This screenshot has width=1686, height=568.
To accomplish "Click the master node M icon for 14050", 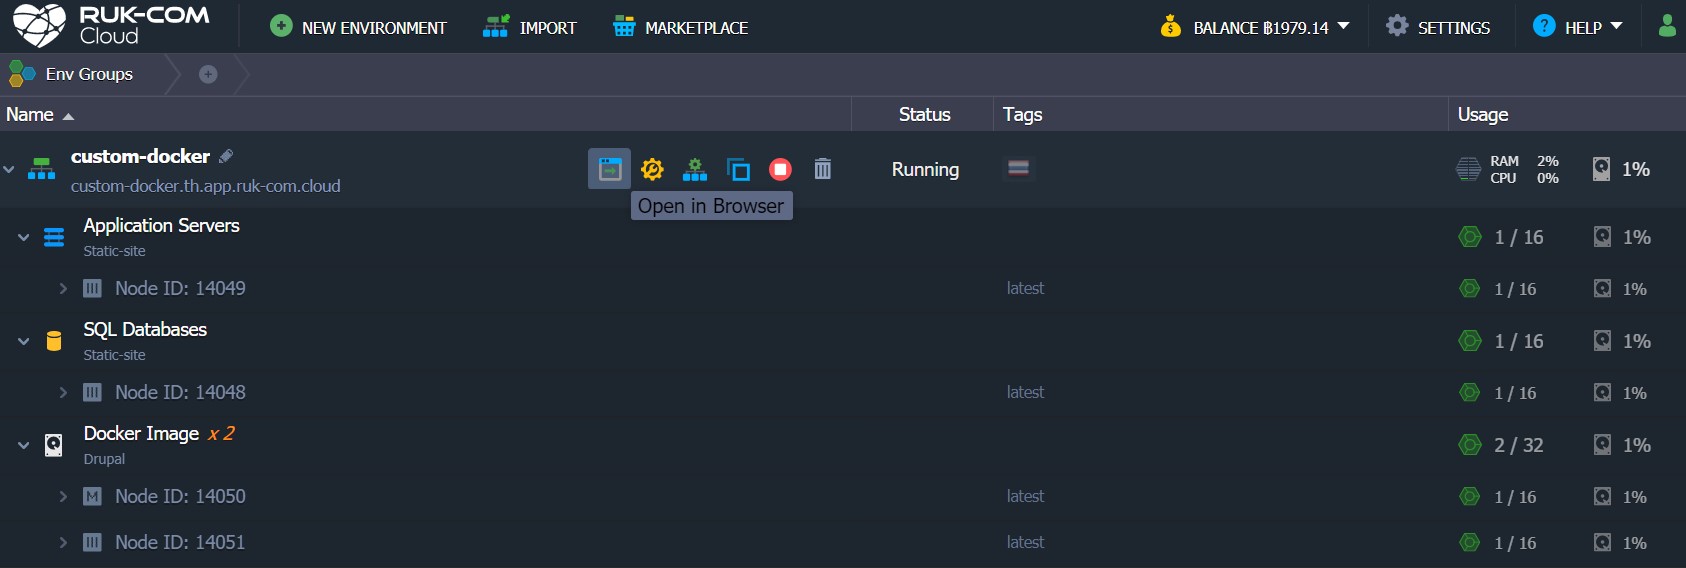I will point(92,497).
